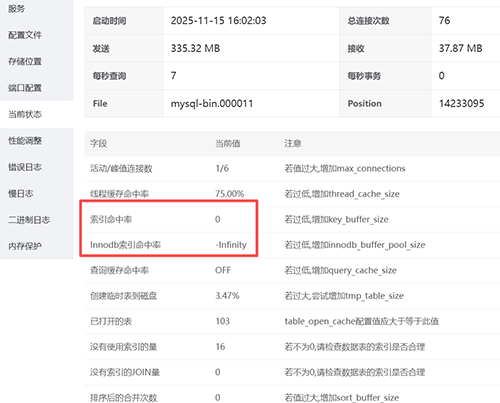Select the 103 opened tables value
The width and height of the screenshot is (500, 403).
coord(222,321)
